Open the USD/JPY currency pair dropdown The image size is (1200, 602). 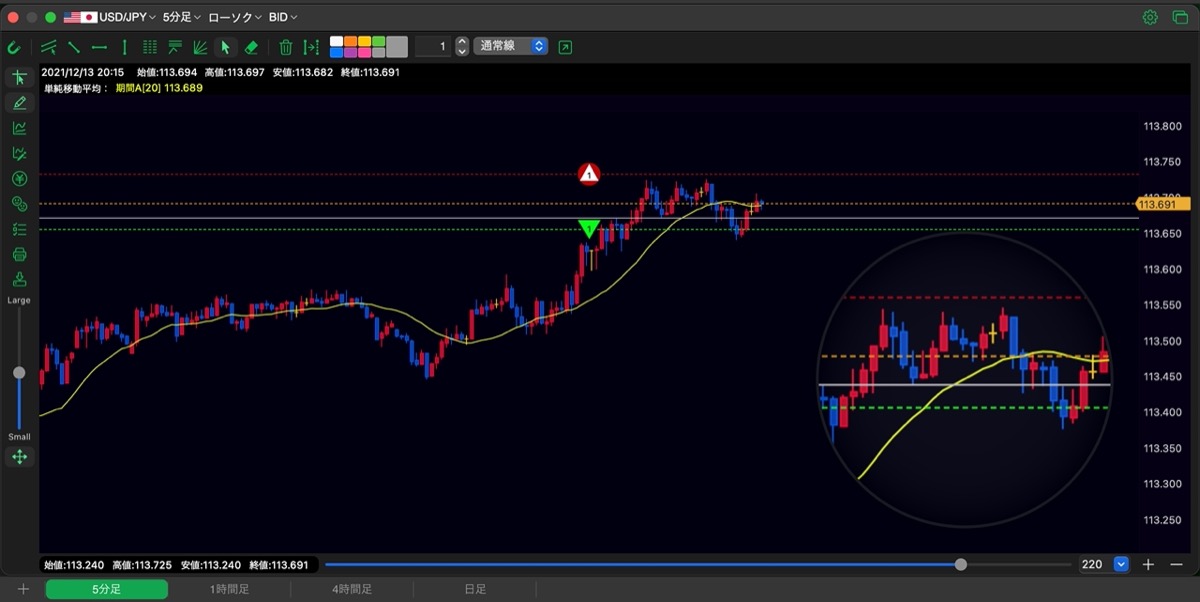point(109,17)
